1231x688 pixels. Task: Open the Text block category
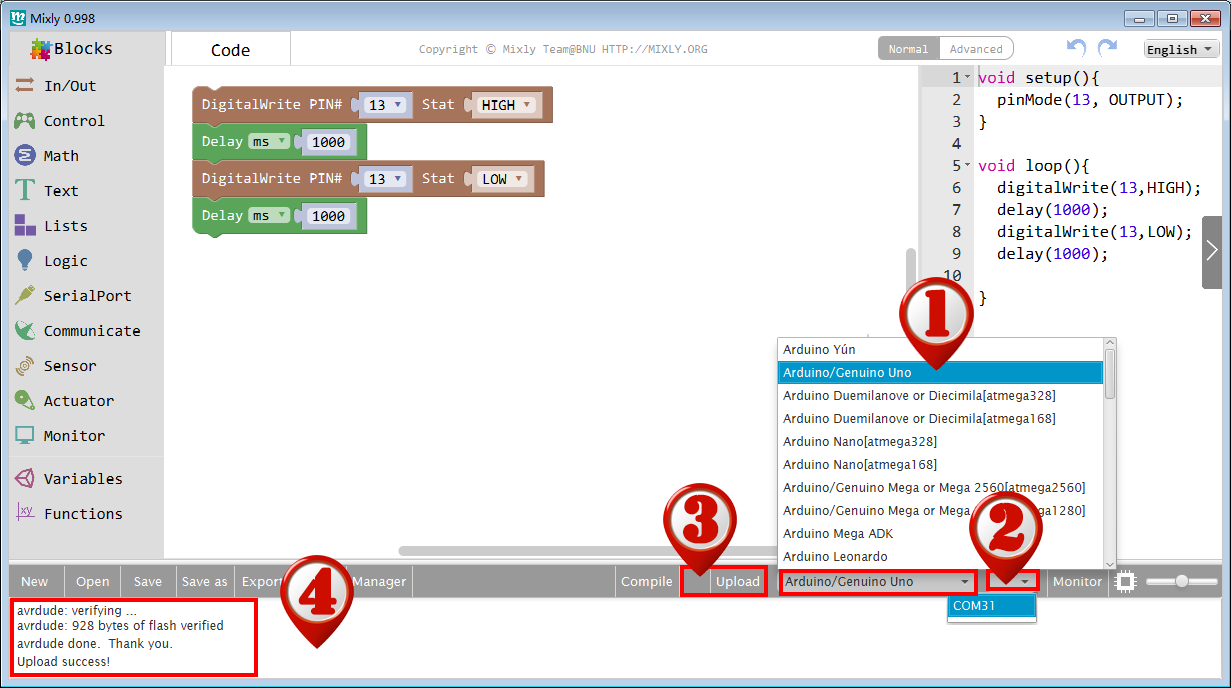(61, 191)
